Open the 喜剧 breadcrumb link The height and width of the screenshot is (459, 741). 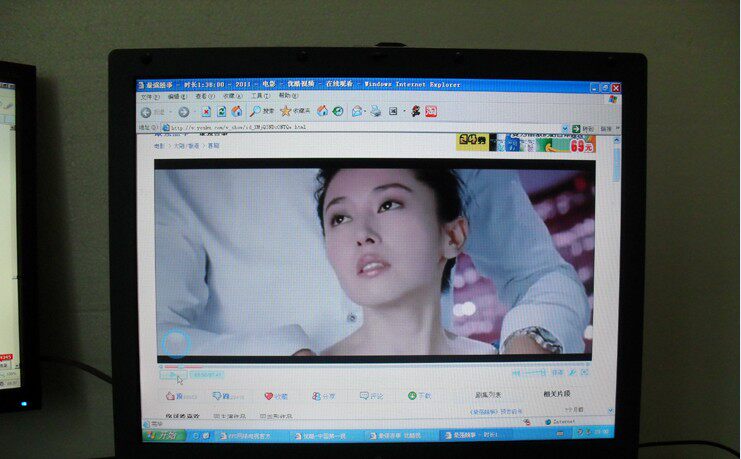pos(214,146)
